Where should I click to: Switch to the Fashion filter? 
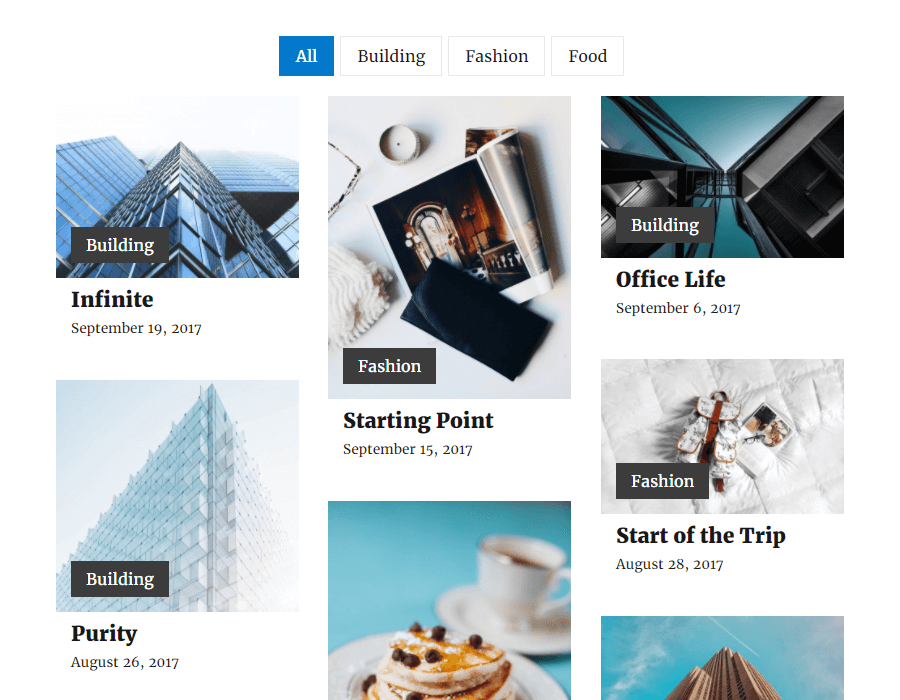click(x=496, y=56)
